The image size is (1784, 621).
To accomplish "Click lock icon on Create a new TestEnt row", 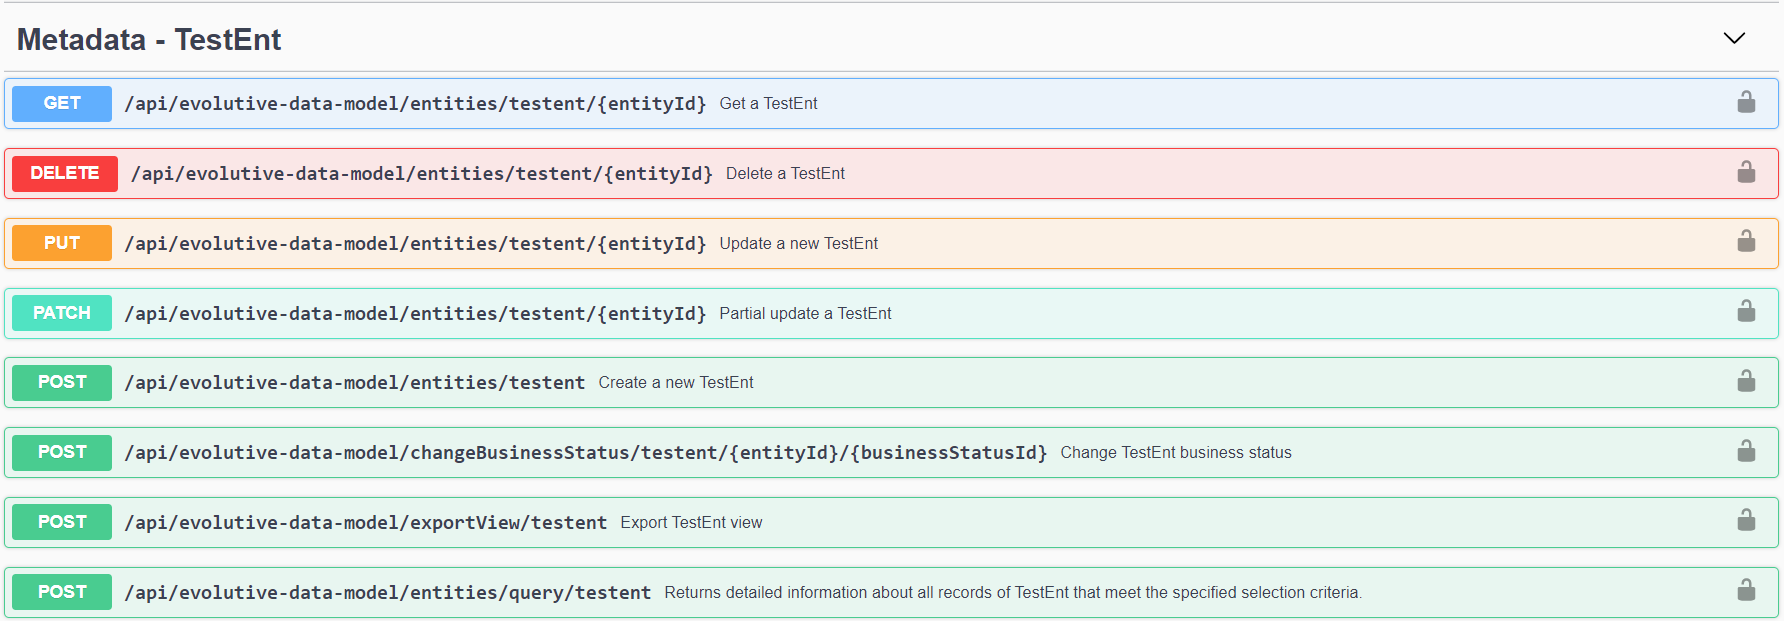I will pyautogui.click(x=1746, y=382).
